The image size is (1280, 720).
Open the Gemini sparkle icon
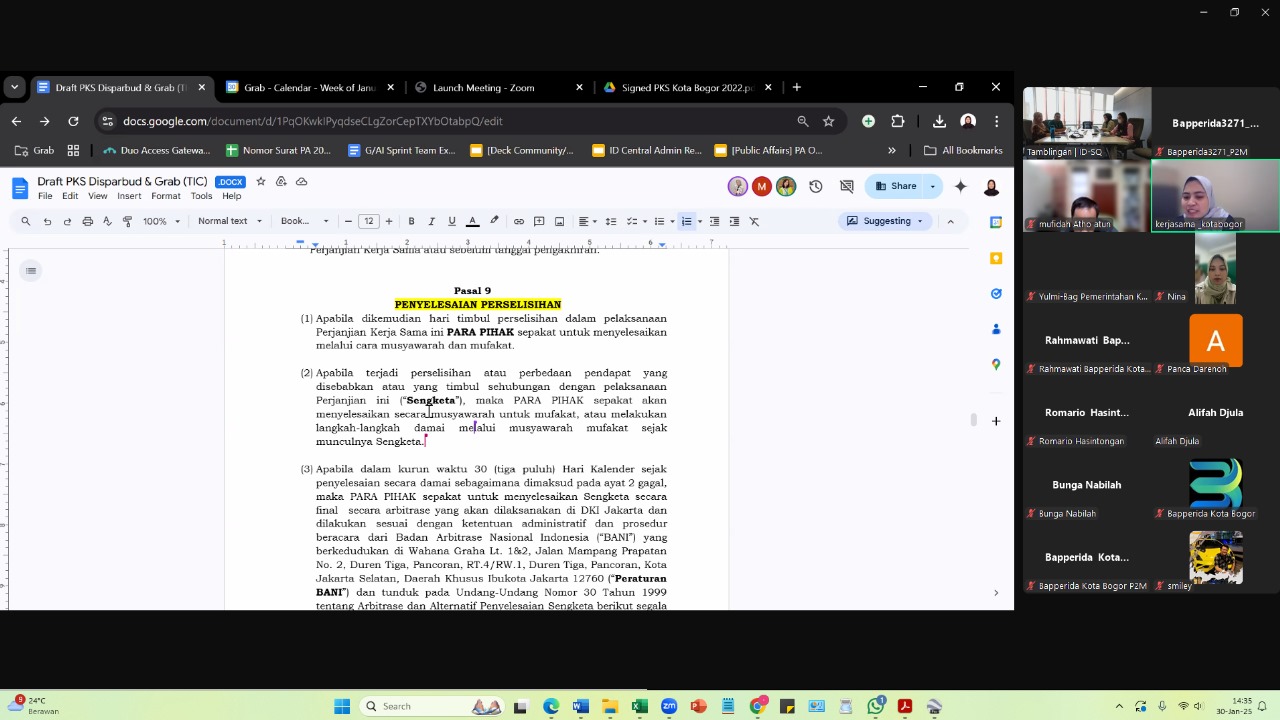(x=960, y=186)
